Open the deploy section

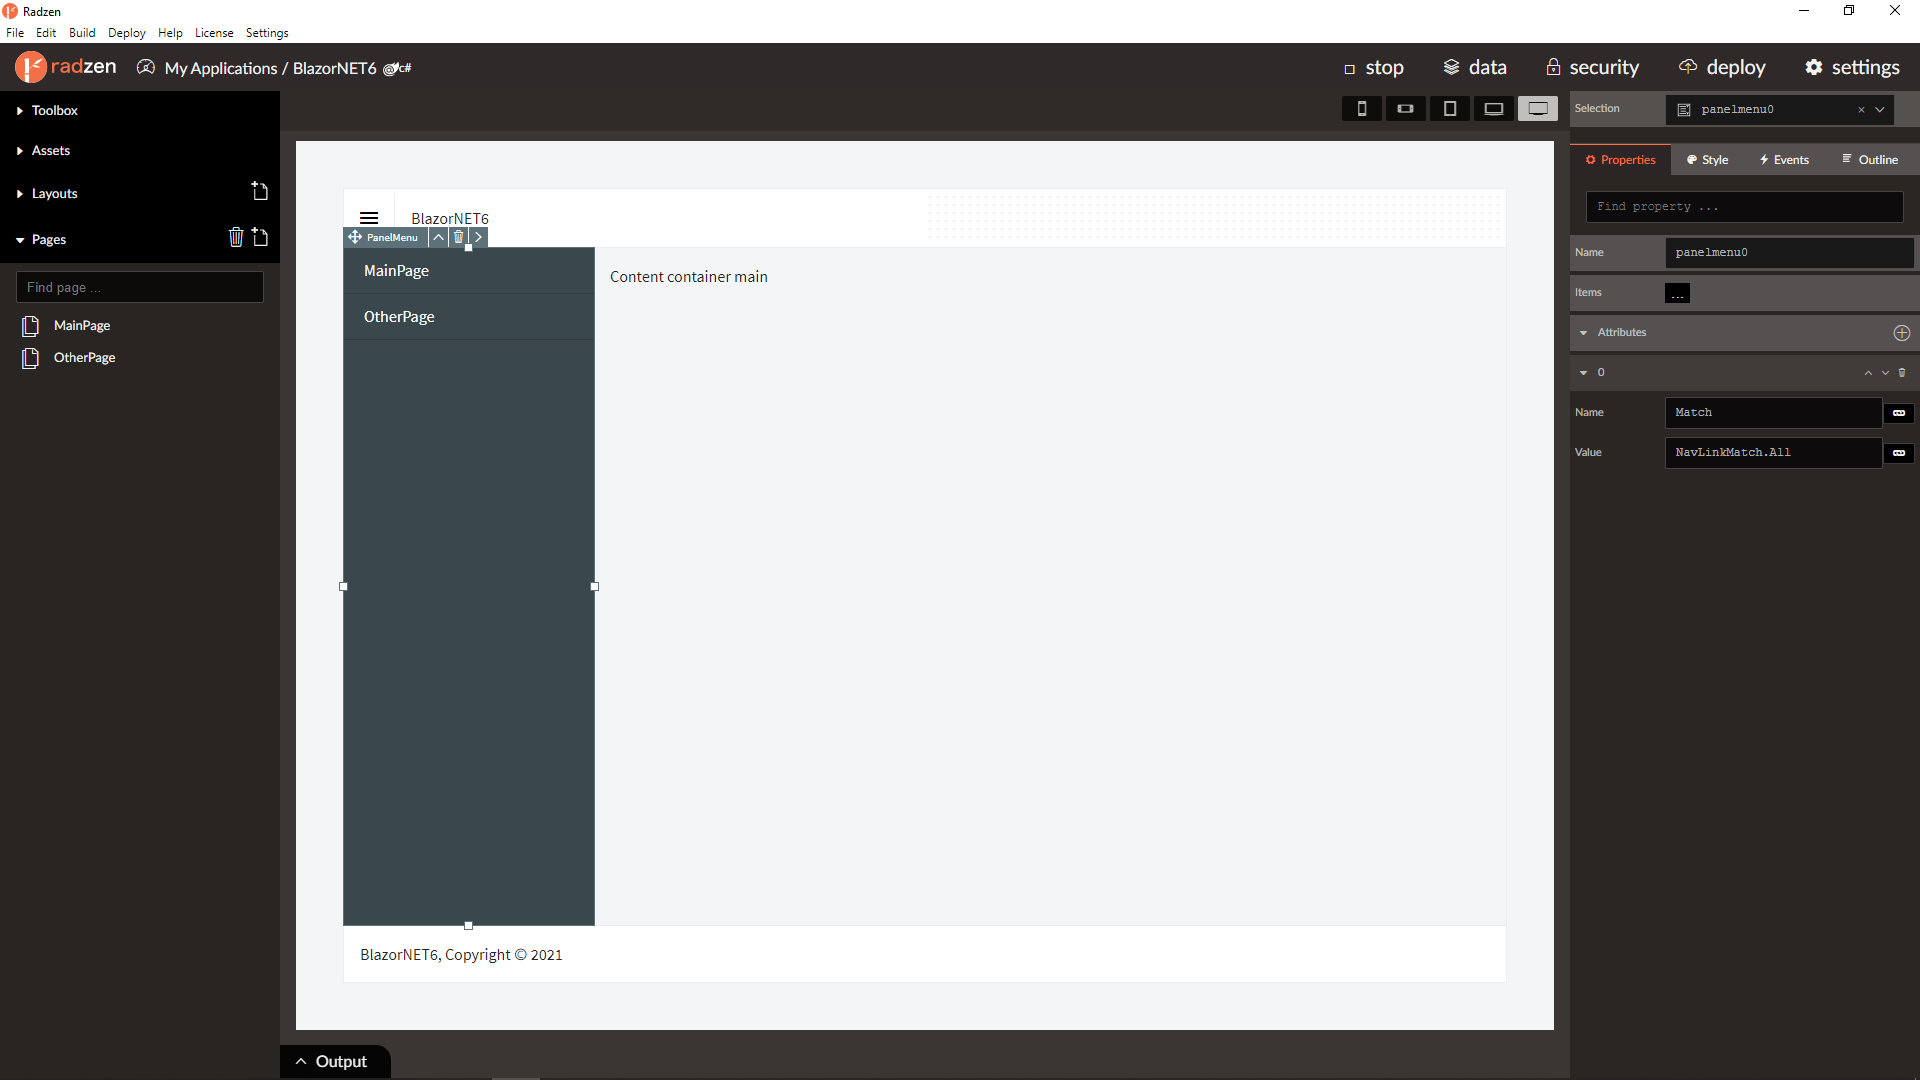coord(1722,67)
